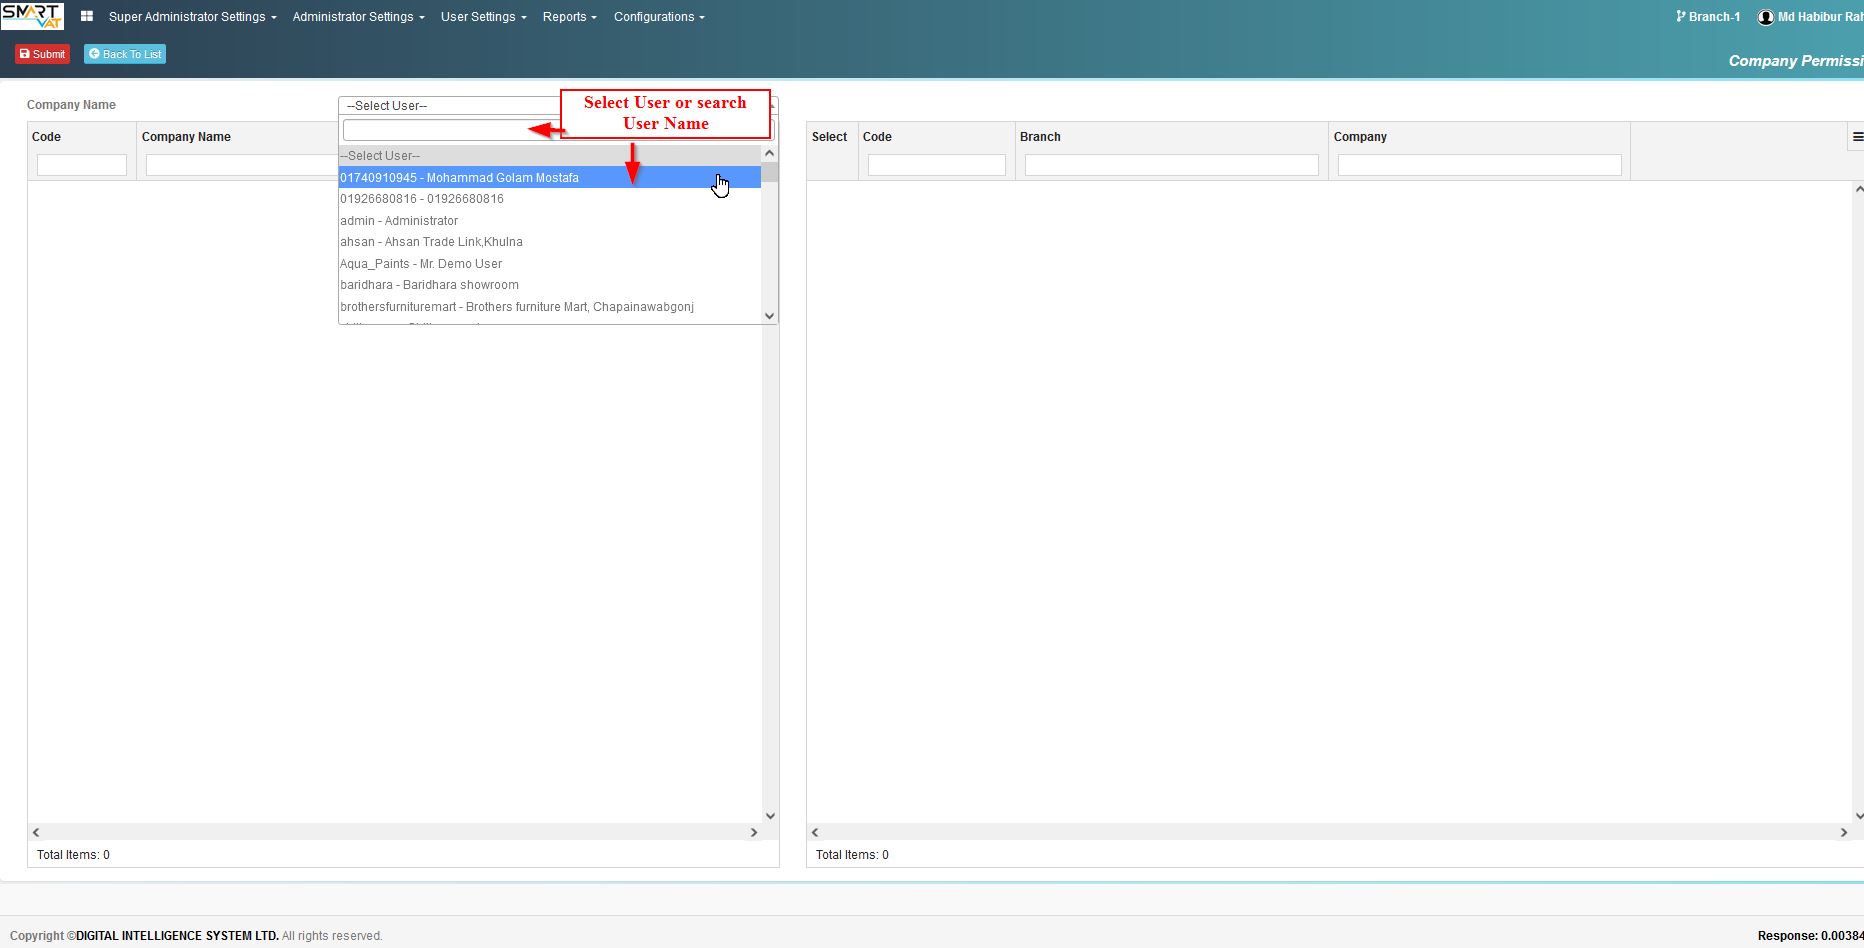Open the Select User combo box
Image resolution: width=1864 pixels, height=948 pixels.
pos(558,106)
